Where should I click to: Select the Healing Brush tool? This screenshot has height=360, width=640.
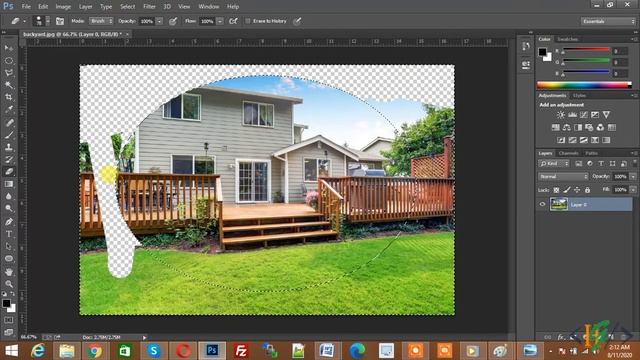9,122
